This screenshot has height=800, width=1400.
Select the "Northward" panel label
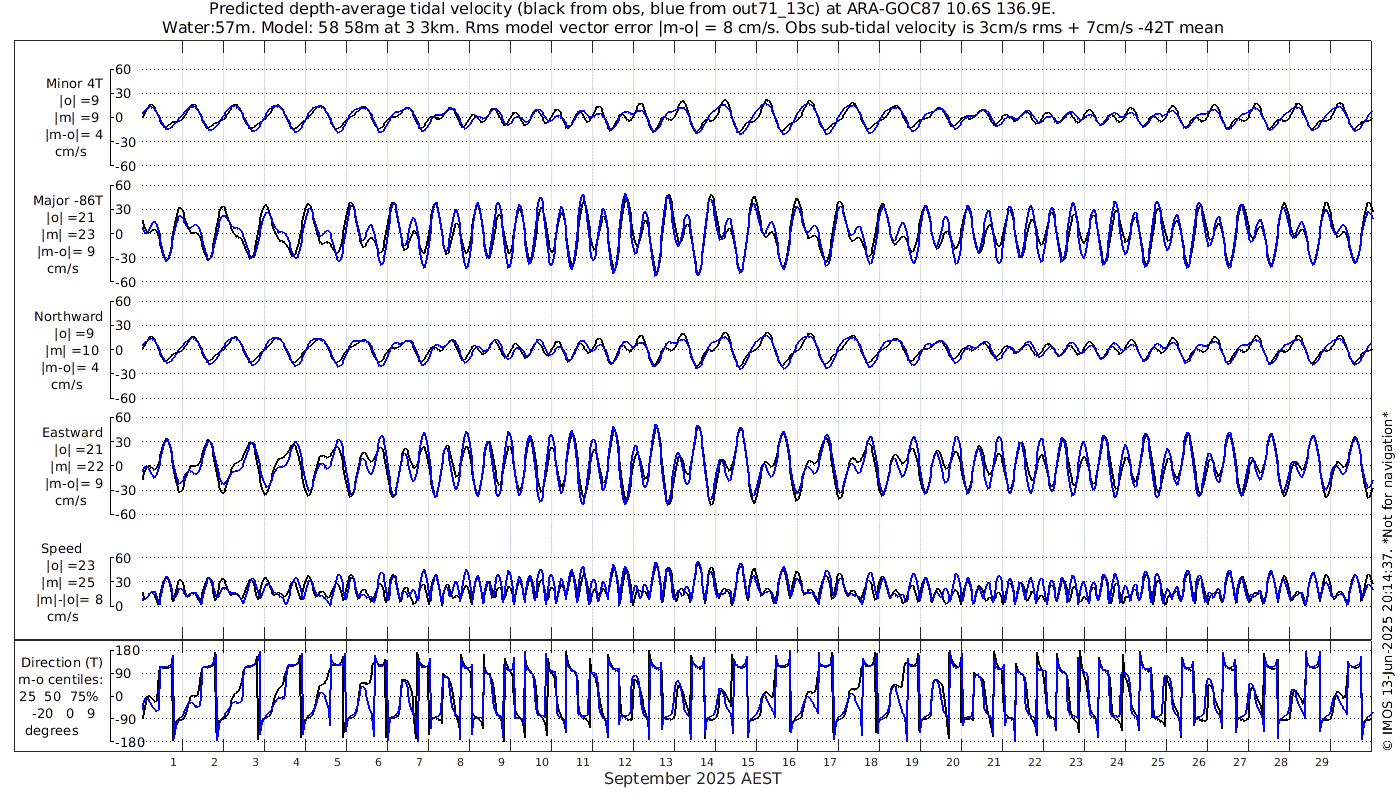click(x=68, y=316)
